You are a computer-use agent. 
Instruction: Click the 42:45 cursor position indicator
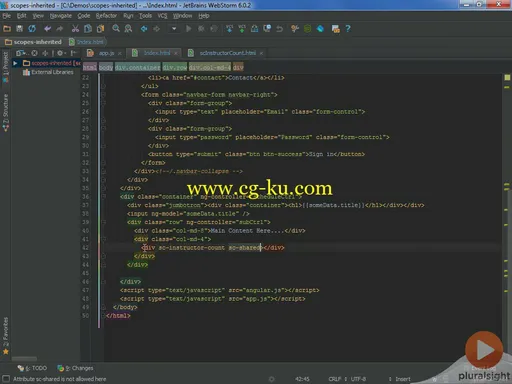coord(302,379)
